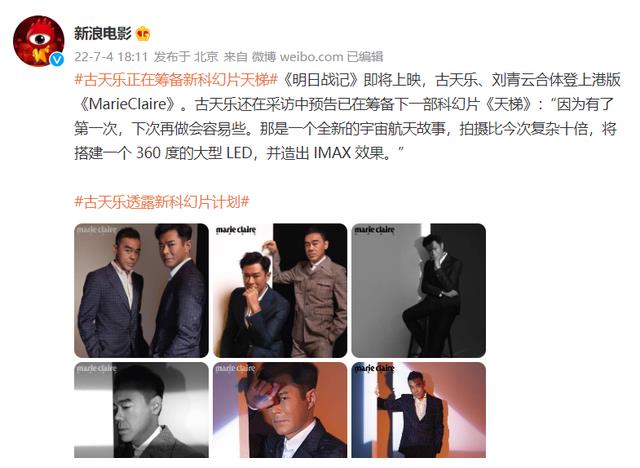Open hashtag #古天乐正在筹备新科幻片天梯#
Image resolution: width=640 pixels, height=468 pixels.
pyautogui.click(x=176, y=80)
